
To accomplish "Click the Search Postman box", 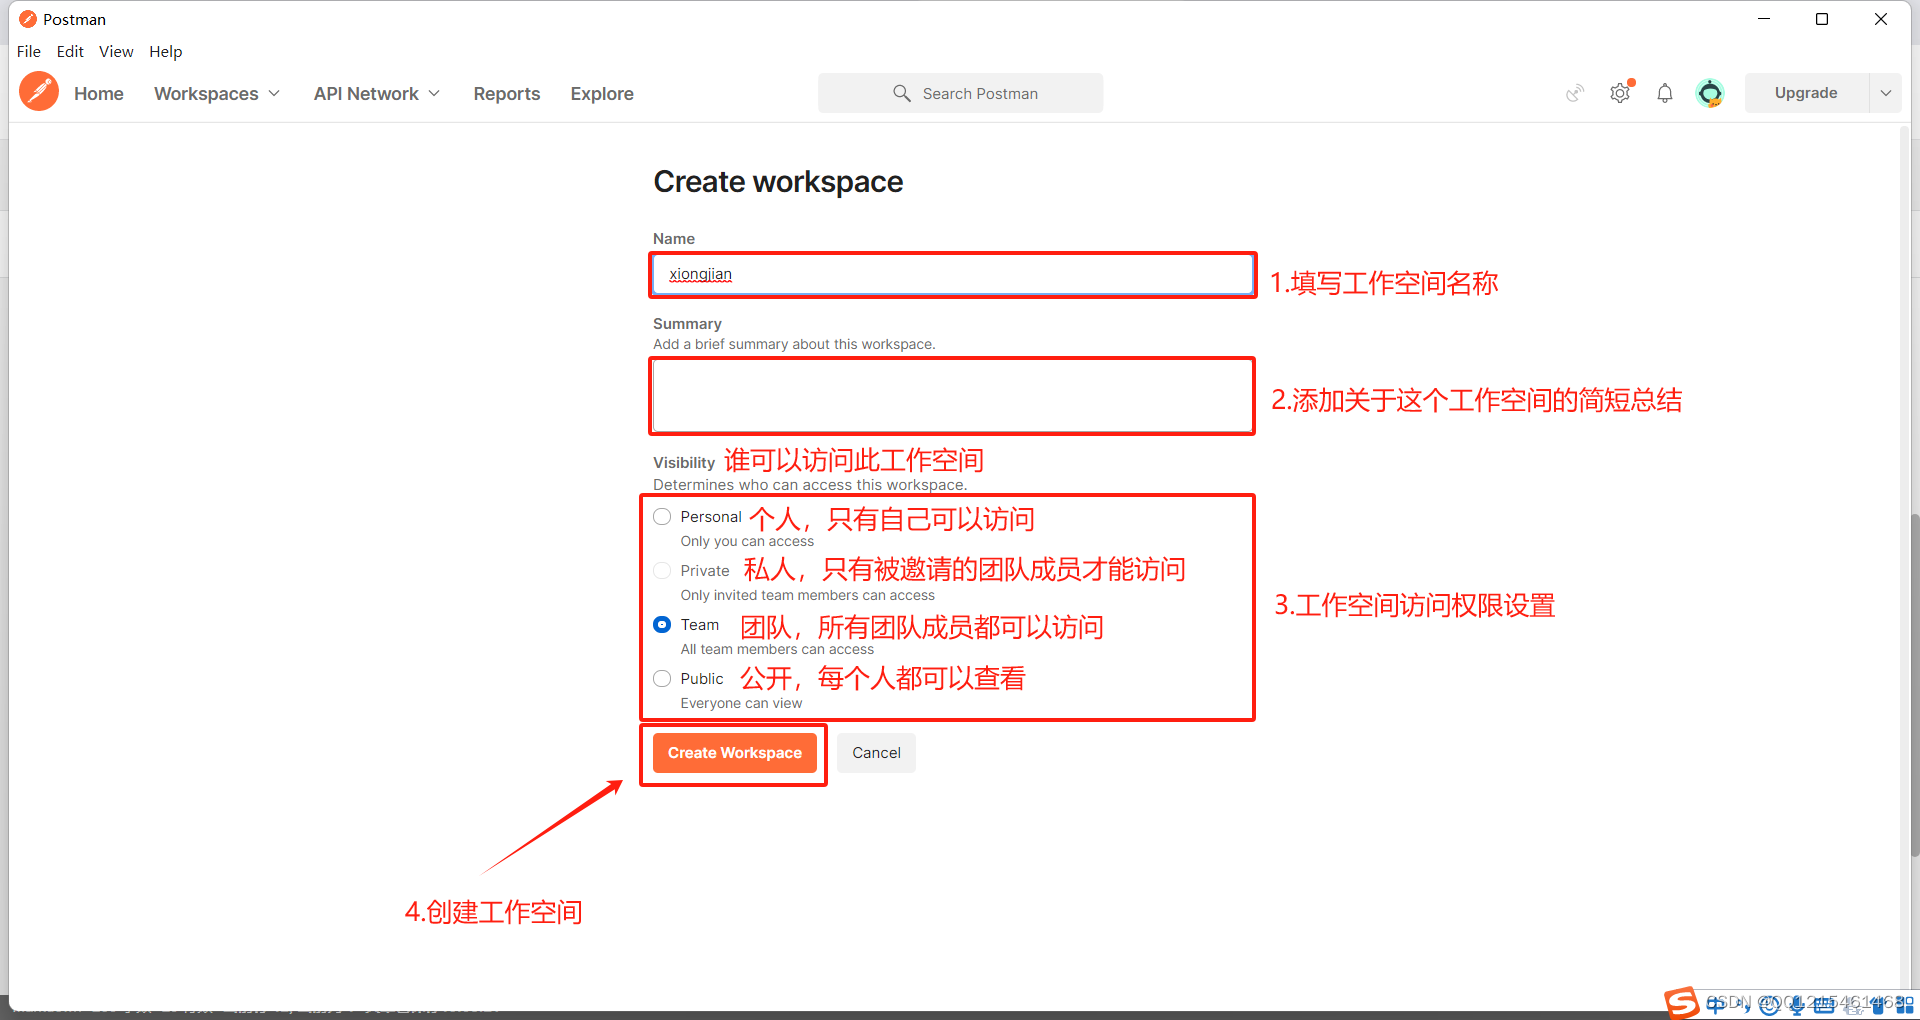I will 961,93.
